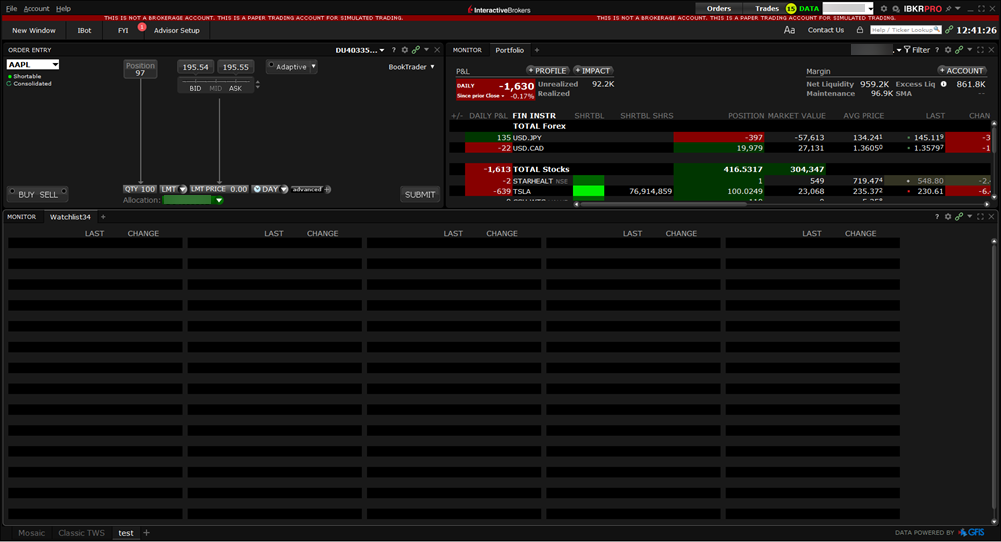This screenshot has width=1001, height=542.
Task: Click the green chain link icon near clock
Action: point(949,30)
